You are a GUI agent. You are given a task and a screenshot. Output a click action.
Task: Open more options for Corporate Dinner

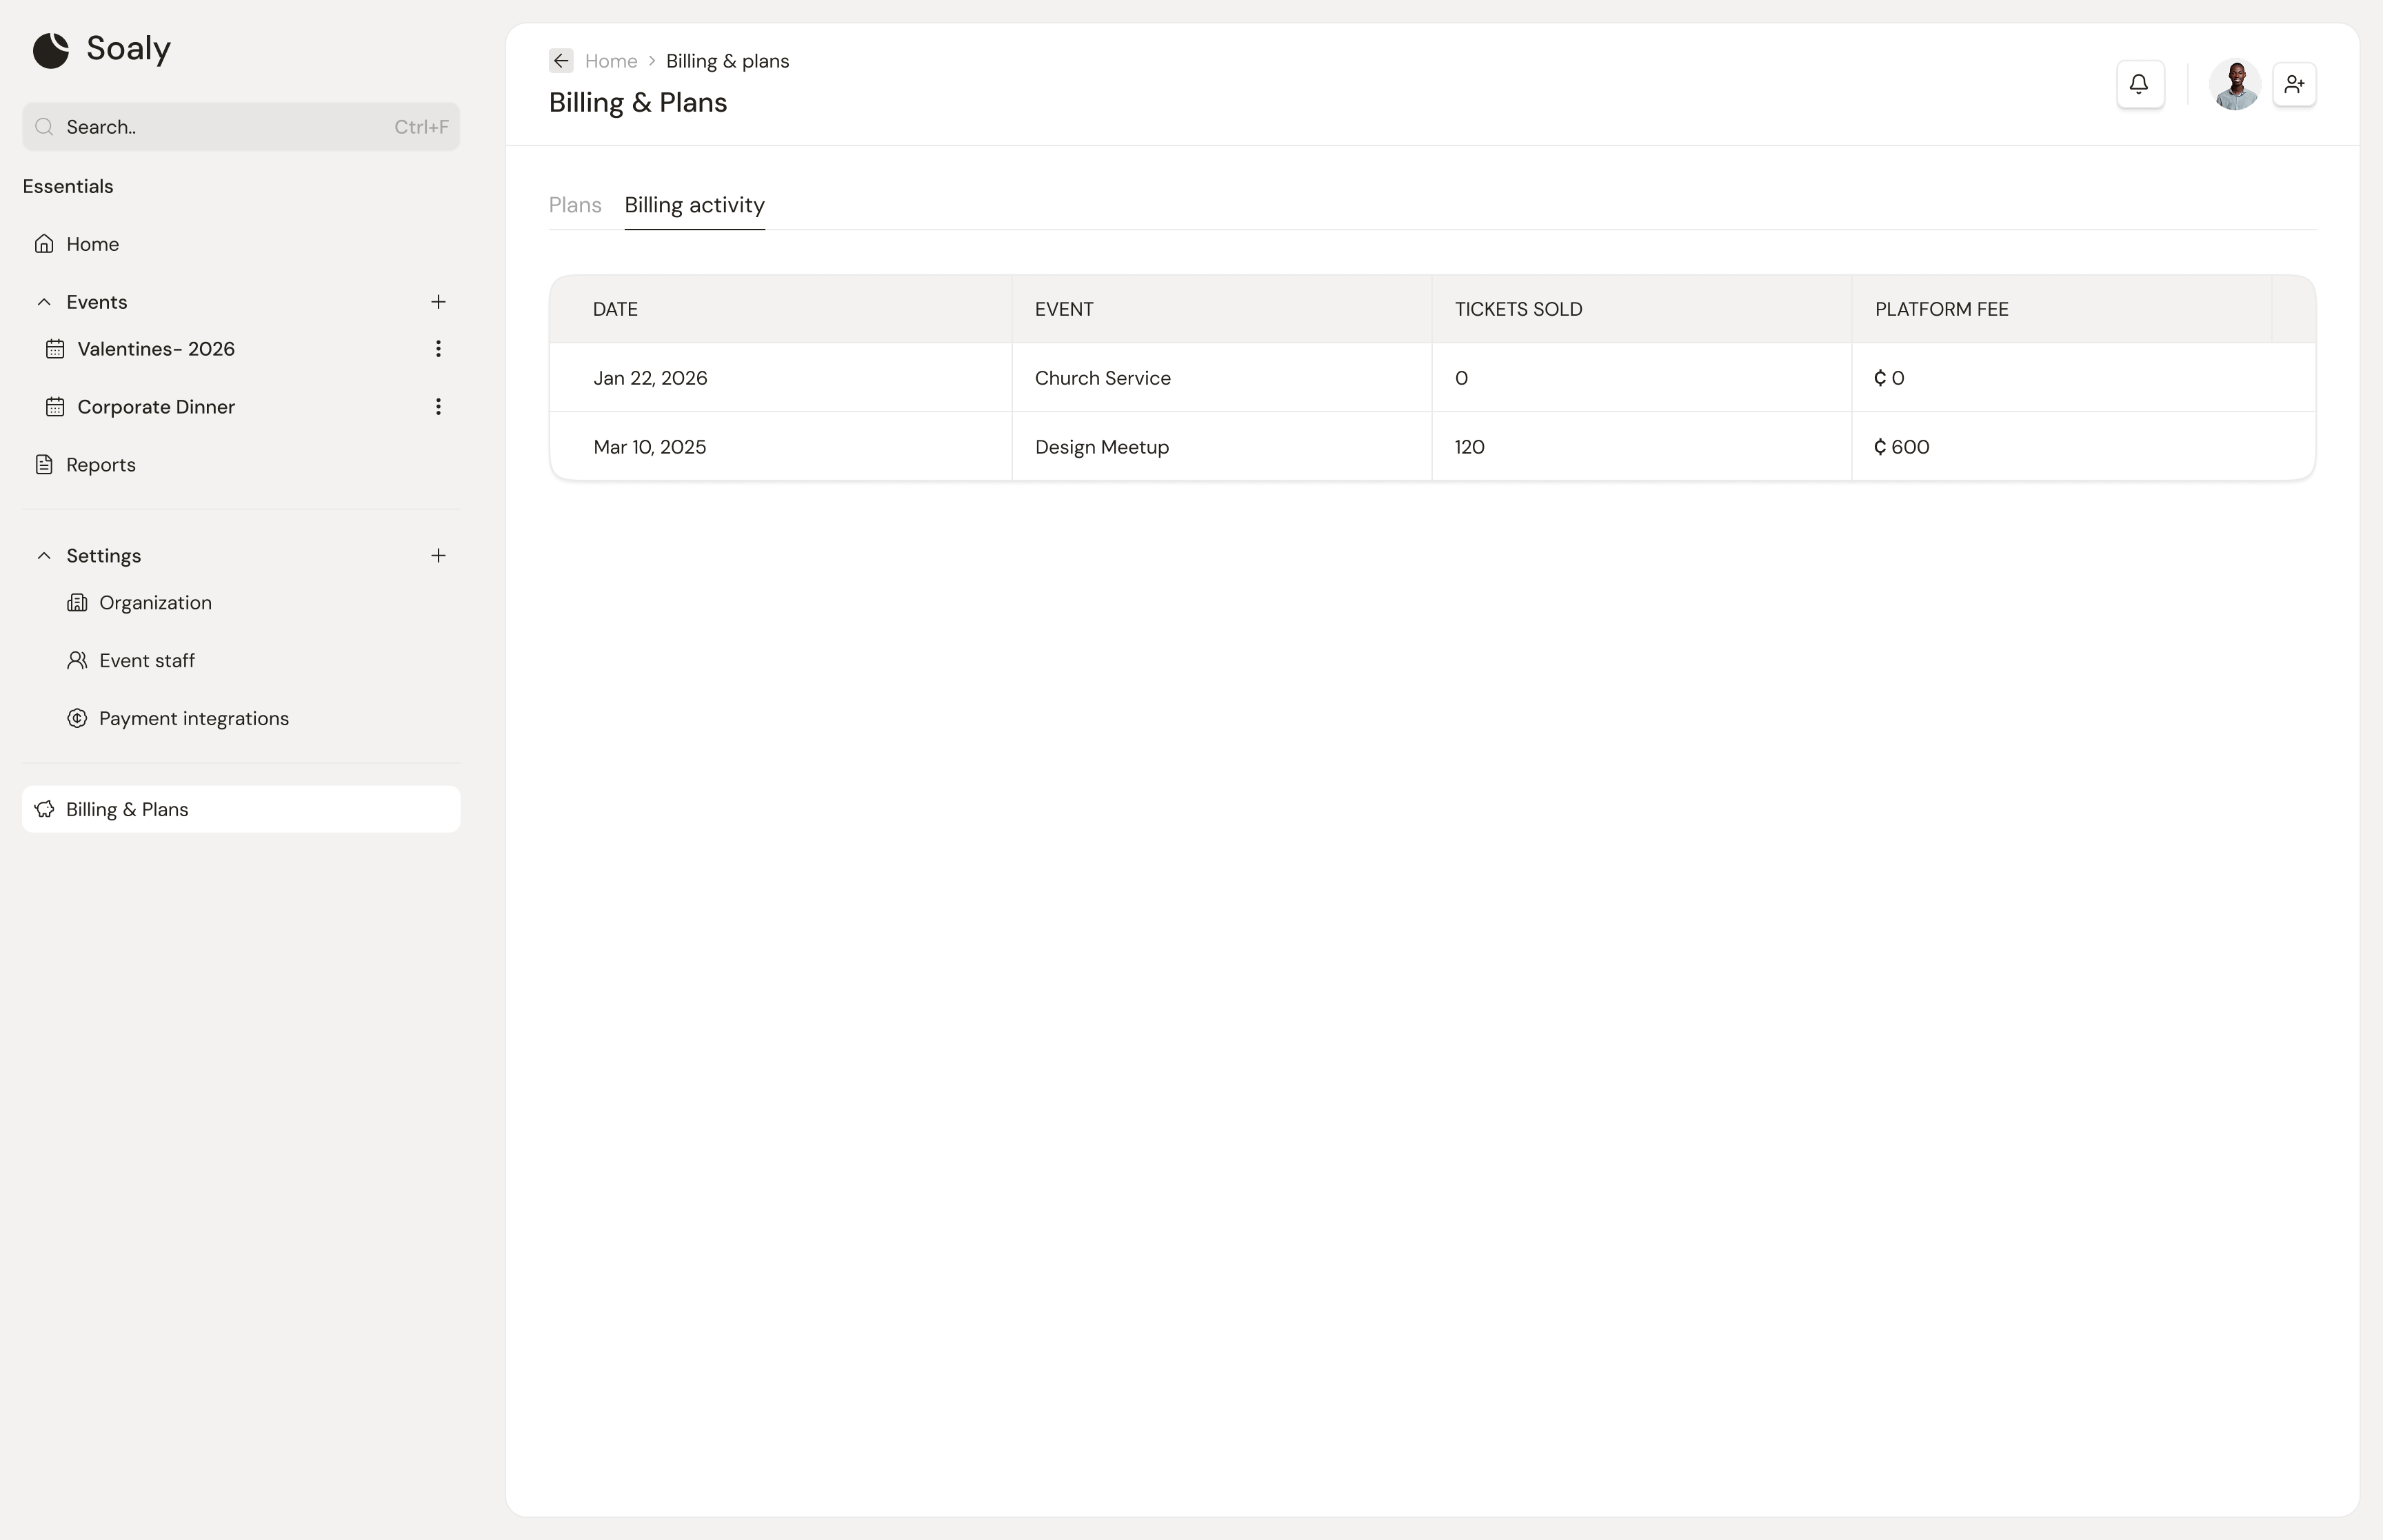tap(438, 407)
